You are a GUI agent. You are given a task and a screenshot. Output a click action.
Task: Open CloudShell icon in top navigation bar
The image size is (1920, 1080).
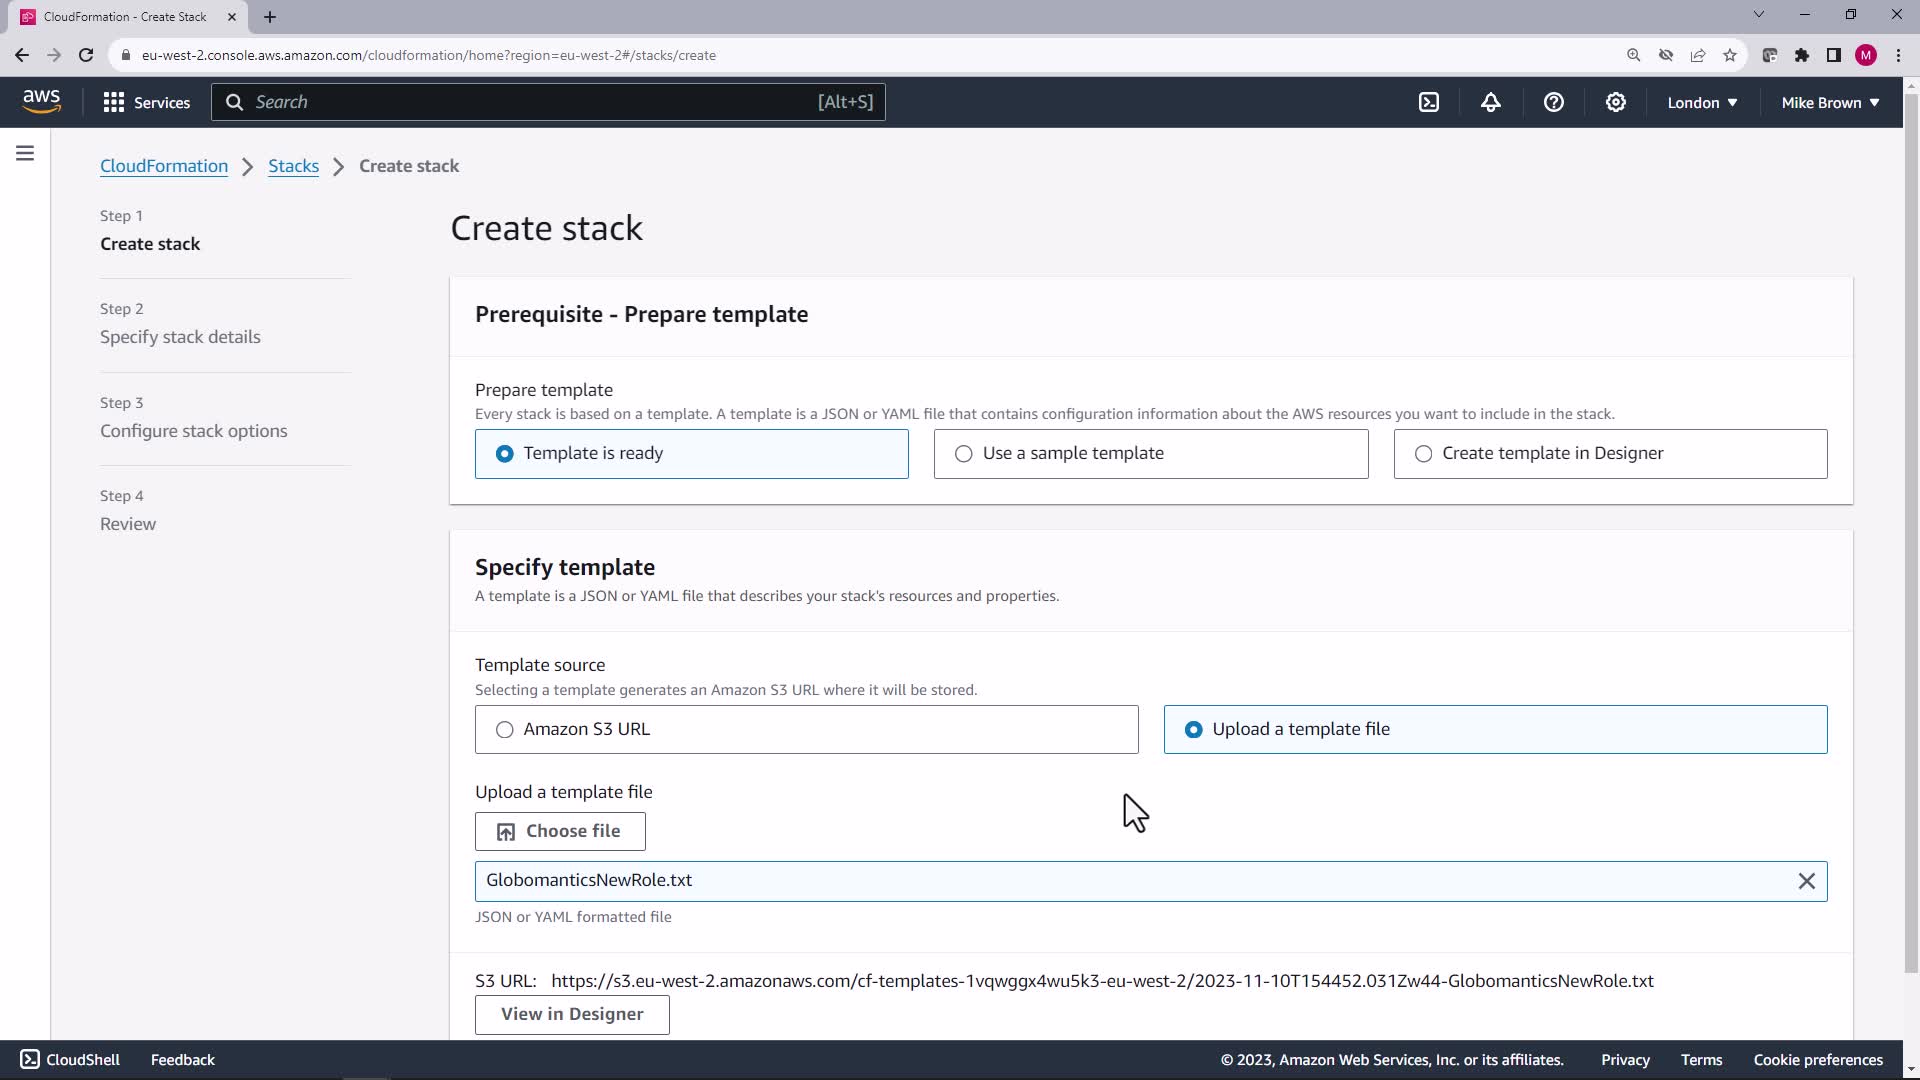pyautogui.click(x=1429, y=102)
